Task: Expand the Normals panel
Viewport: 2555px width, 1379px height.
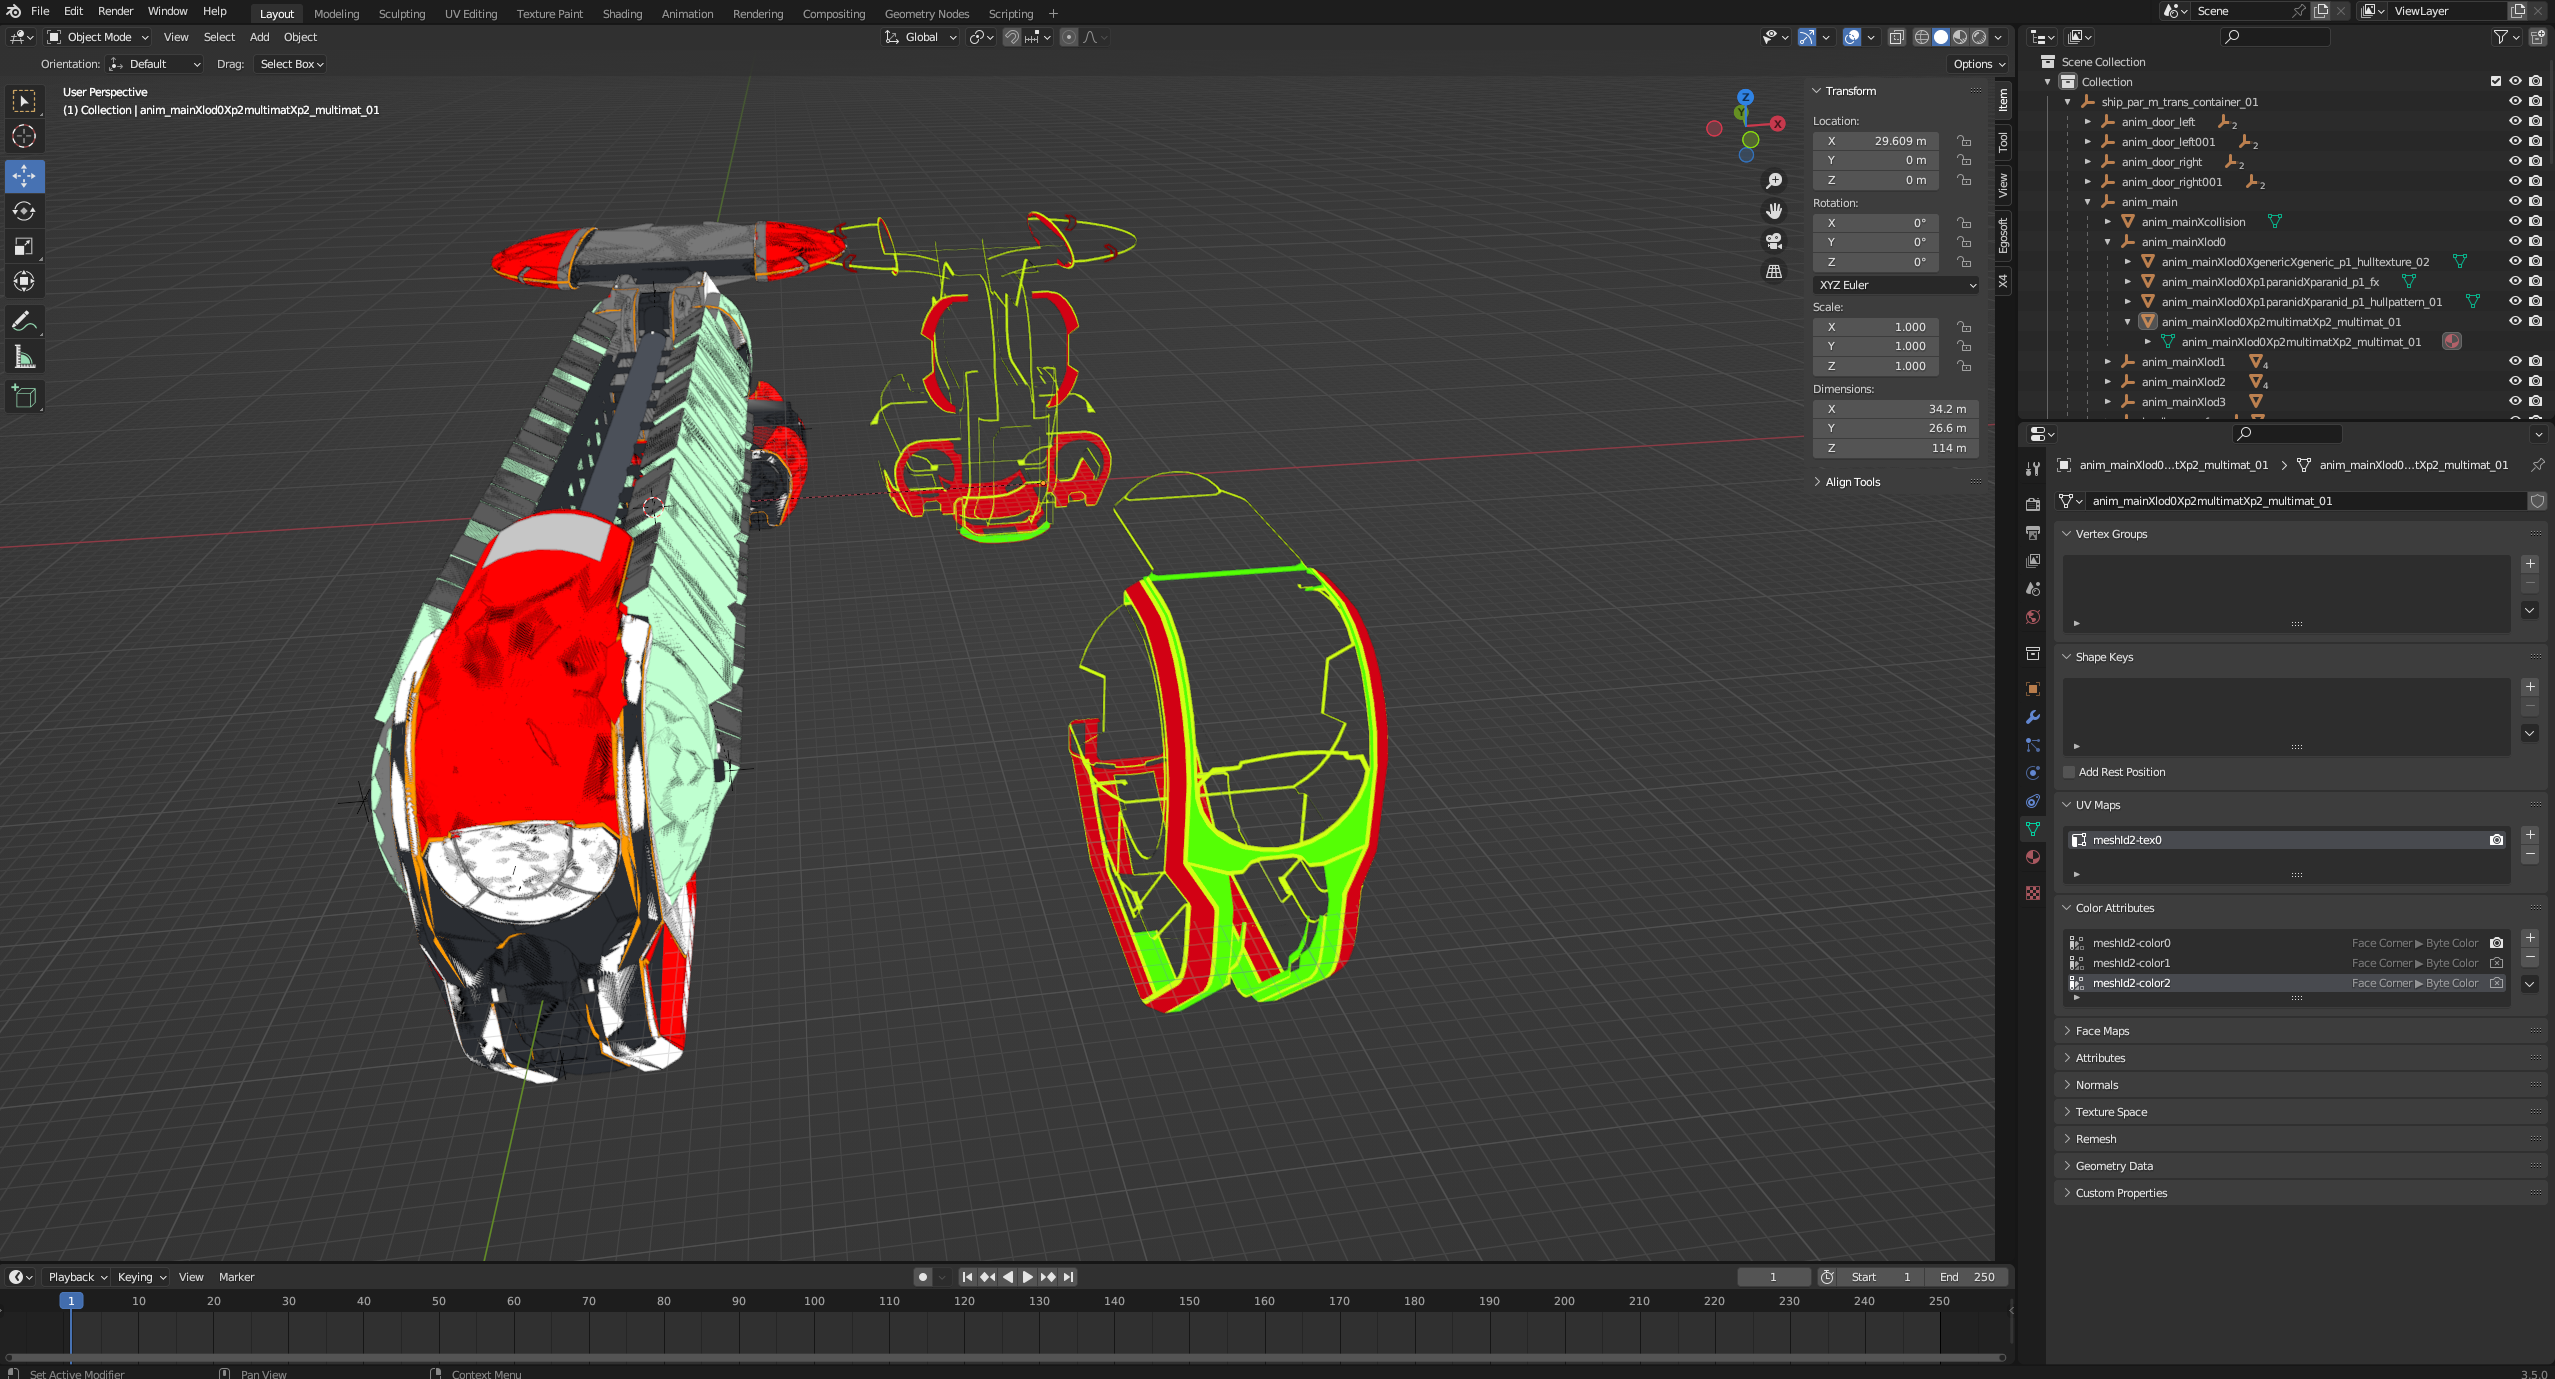Action: (2096, 1085)
